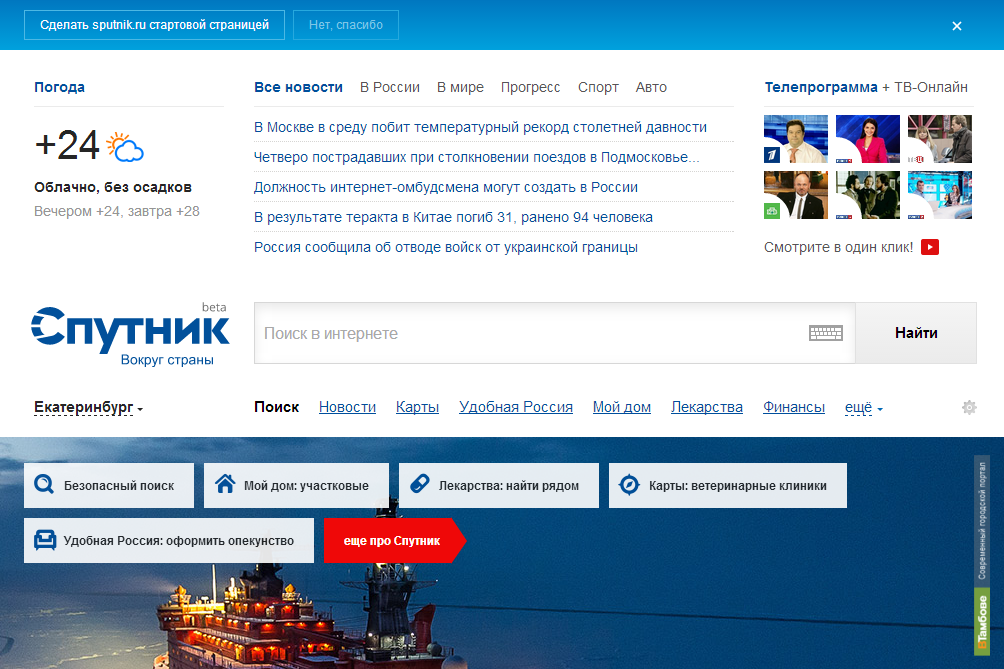Expand the Екатеринбург city dropdown

(x=88, y=408)
